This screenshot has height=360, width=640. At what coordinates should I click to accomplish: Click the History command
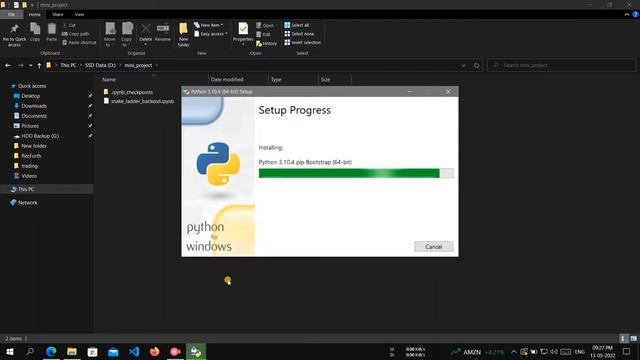click(x=266, y=43)
